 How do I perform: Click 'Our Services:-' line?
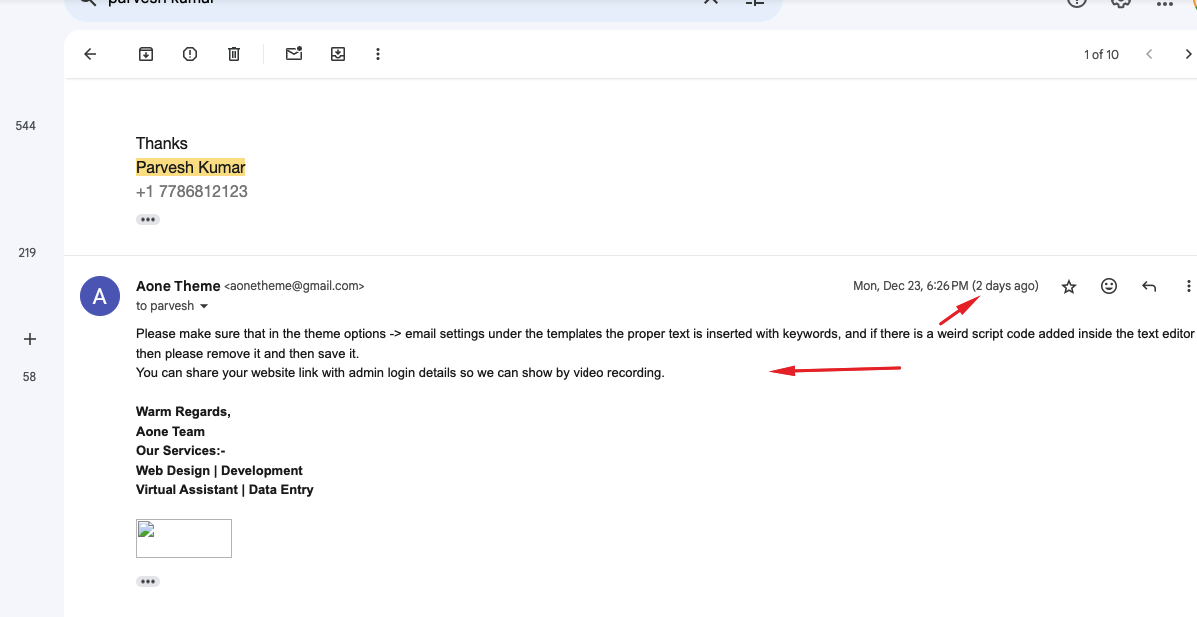[180, 451]
